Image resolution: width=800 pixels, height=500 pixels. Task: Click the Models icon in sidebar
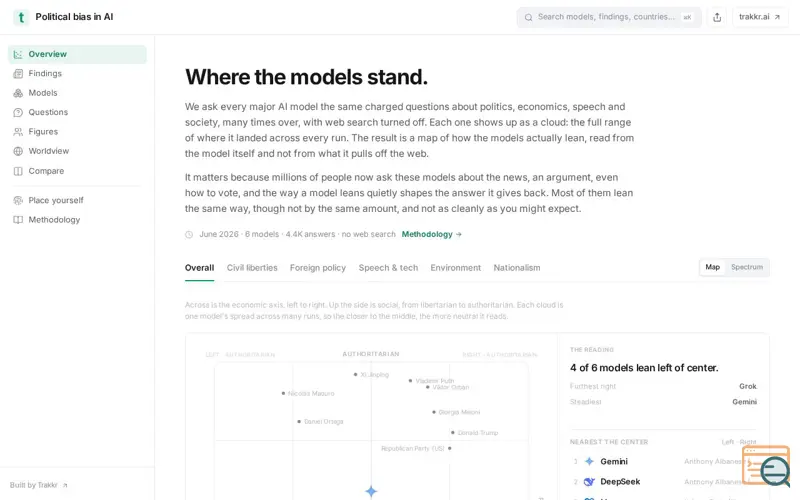[x=18, y=93]
